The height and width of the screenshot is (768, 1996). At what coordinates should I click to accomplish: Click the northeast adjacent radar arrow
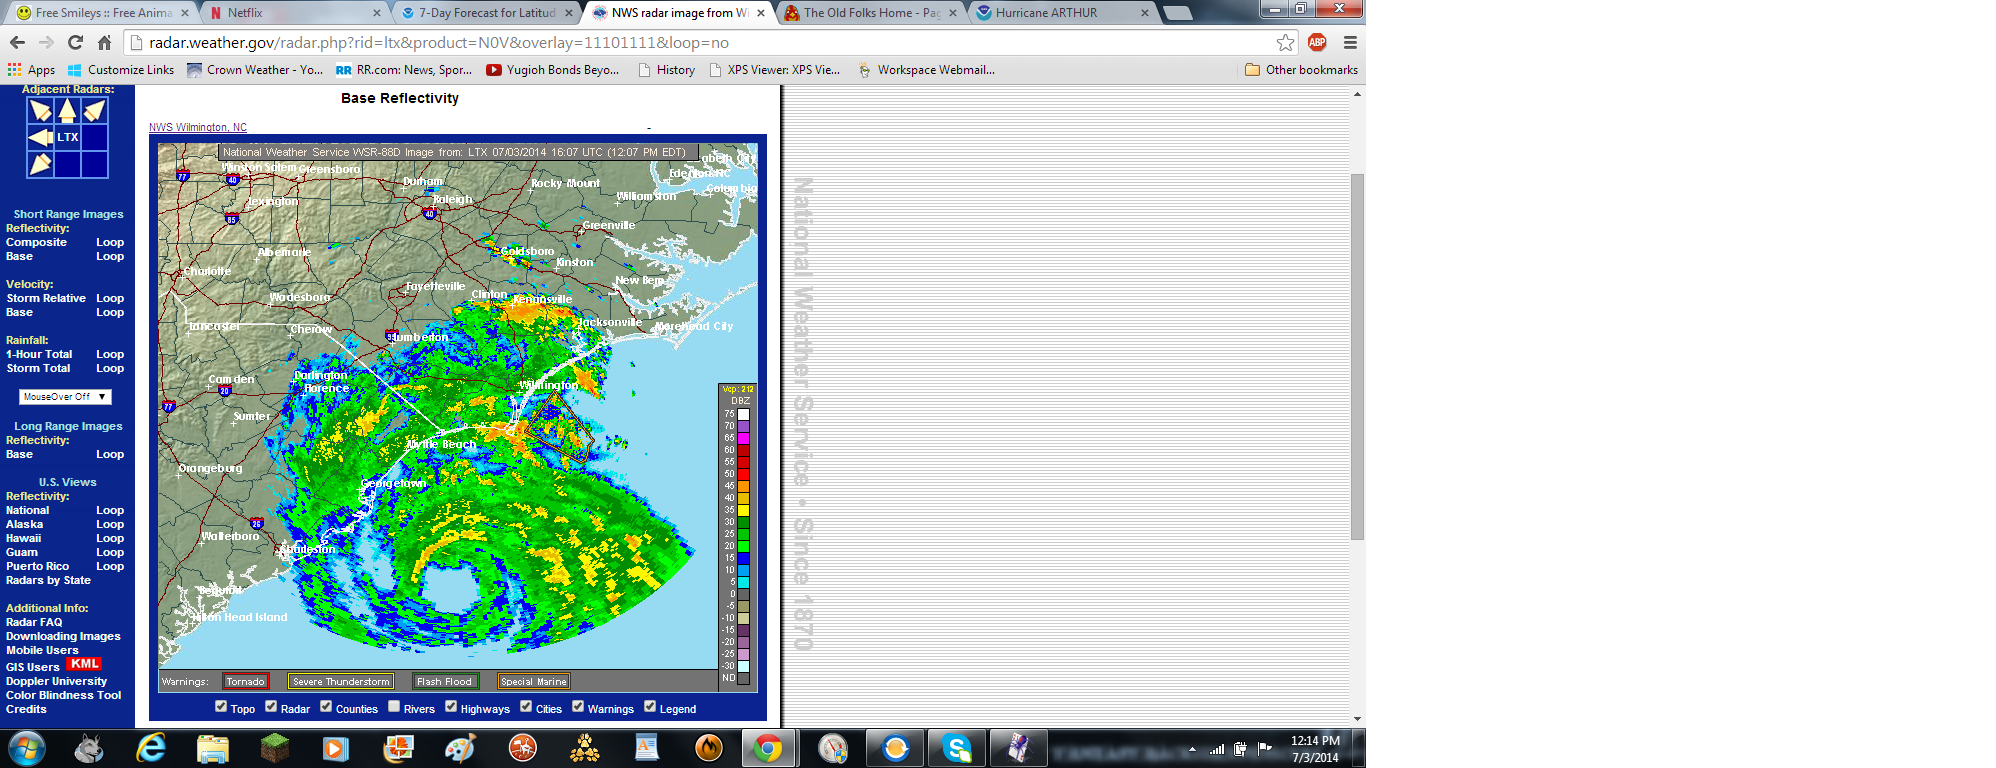click(94, 111)
